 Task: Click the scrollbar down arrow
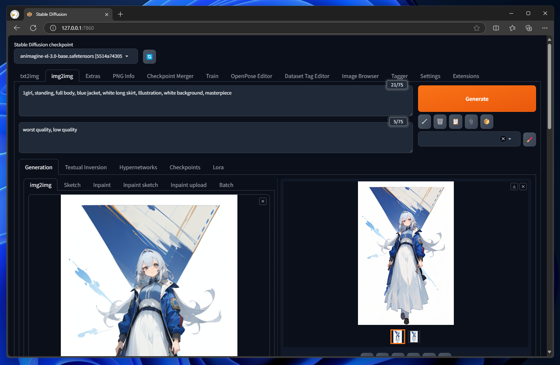point(549,352)
